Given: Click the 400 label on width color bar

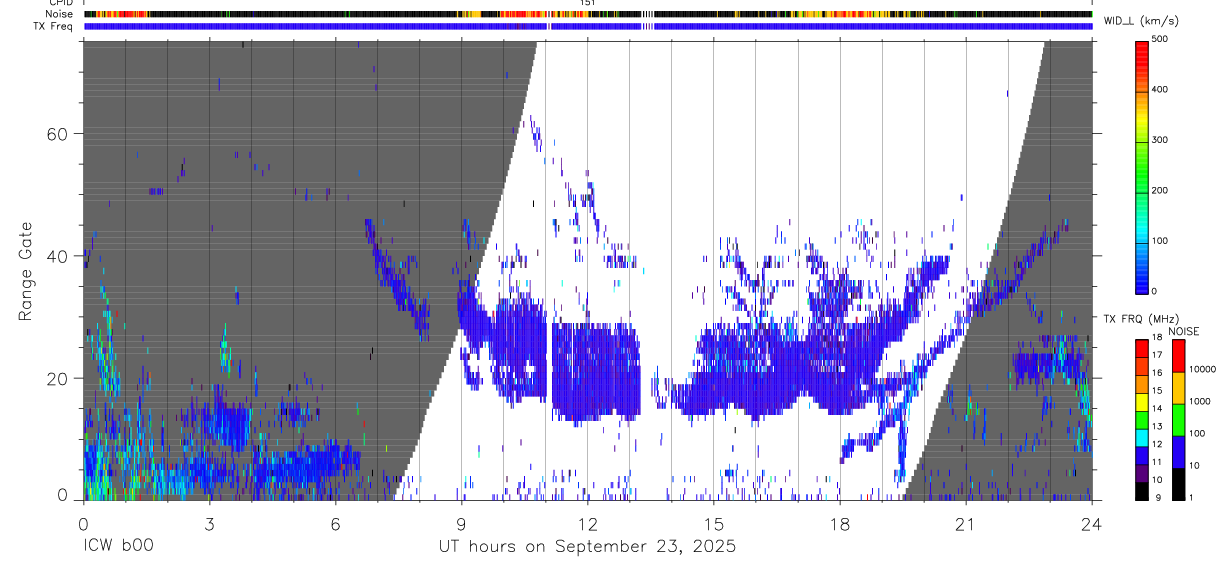Looking at the screenshot, I should (x=1162, y=89).
